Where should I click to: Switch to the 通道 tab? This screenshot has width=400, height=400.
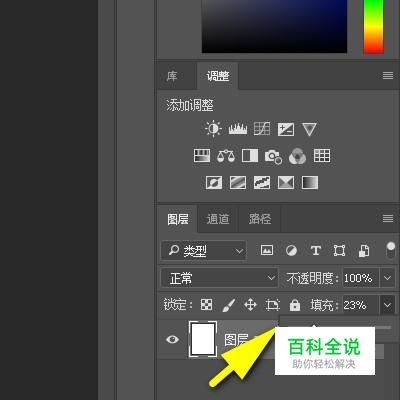218,219
